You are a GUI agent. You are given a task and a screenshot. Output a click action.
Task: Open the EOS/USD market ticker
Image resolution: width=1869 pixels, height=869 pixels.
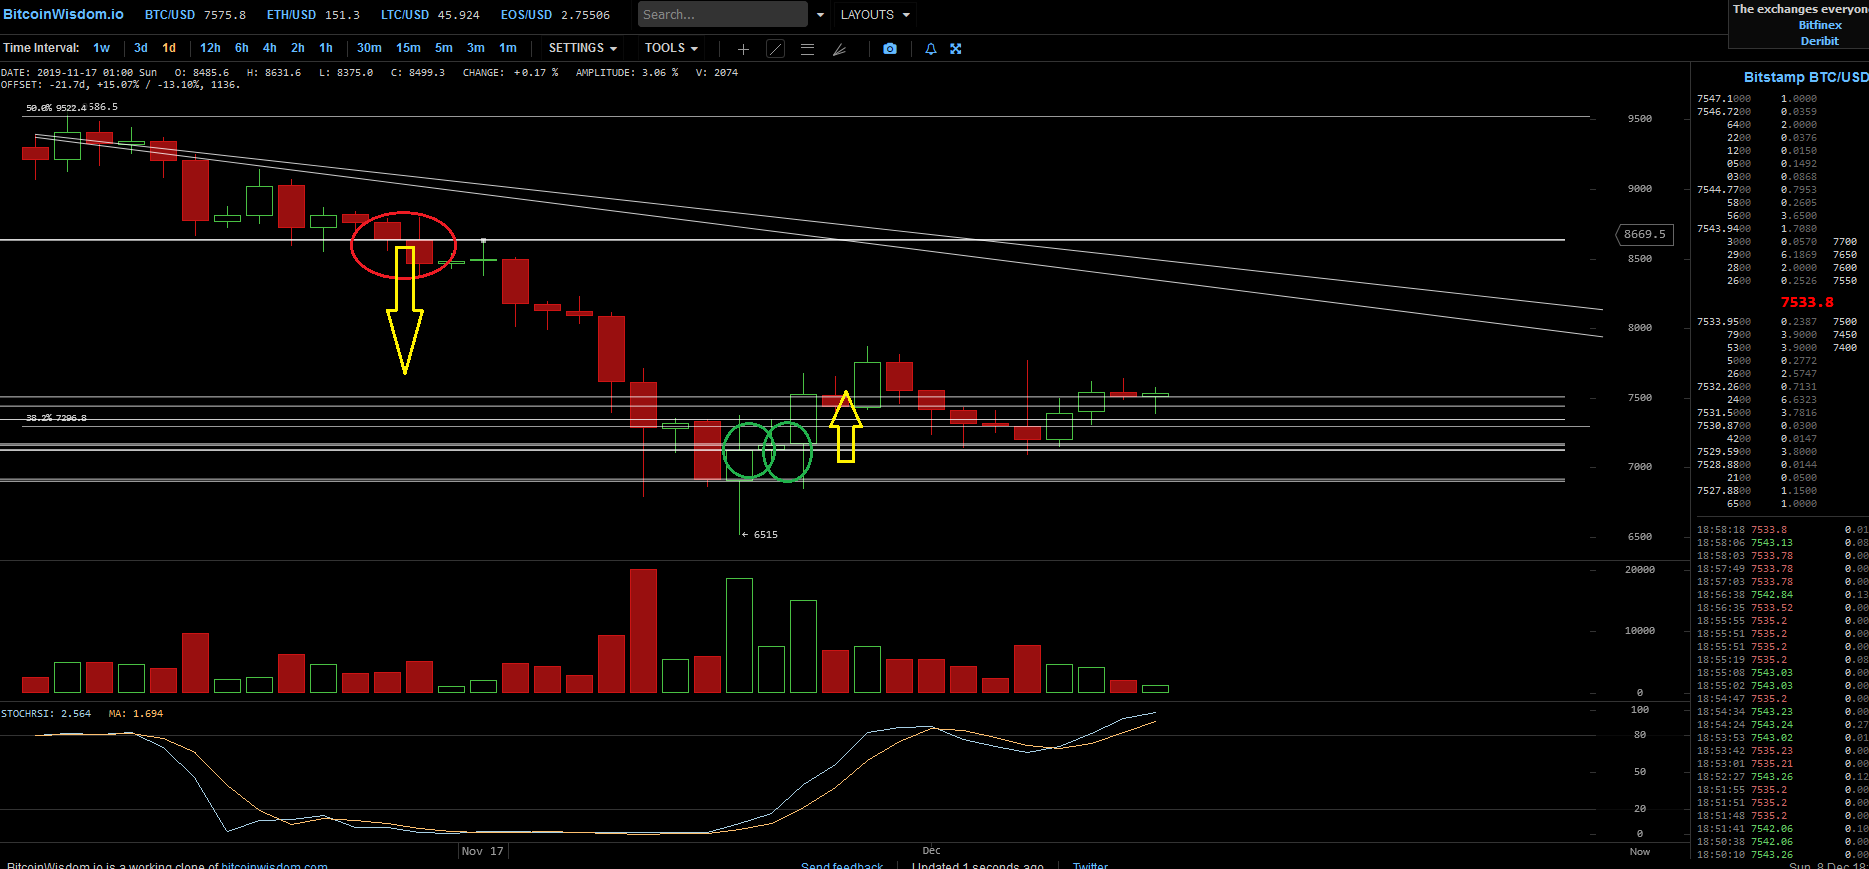555,15
